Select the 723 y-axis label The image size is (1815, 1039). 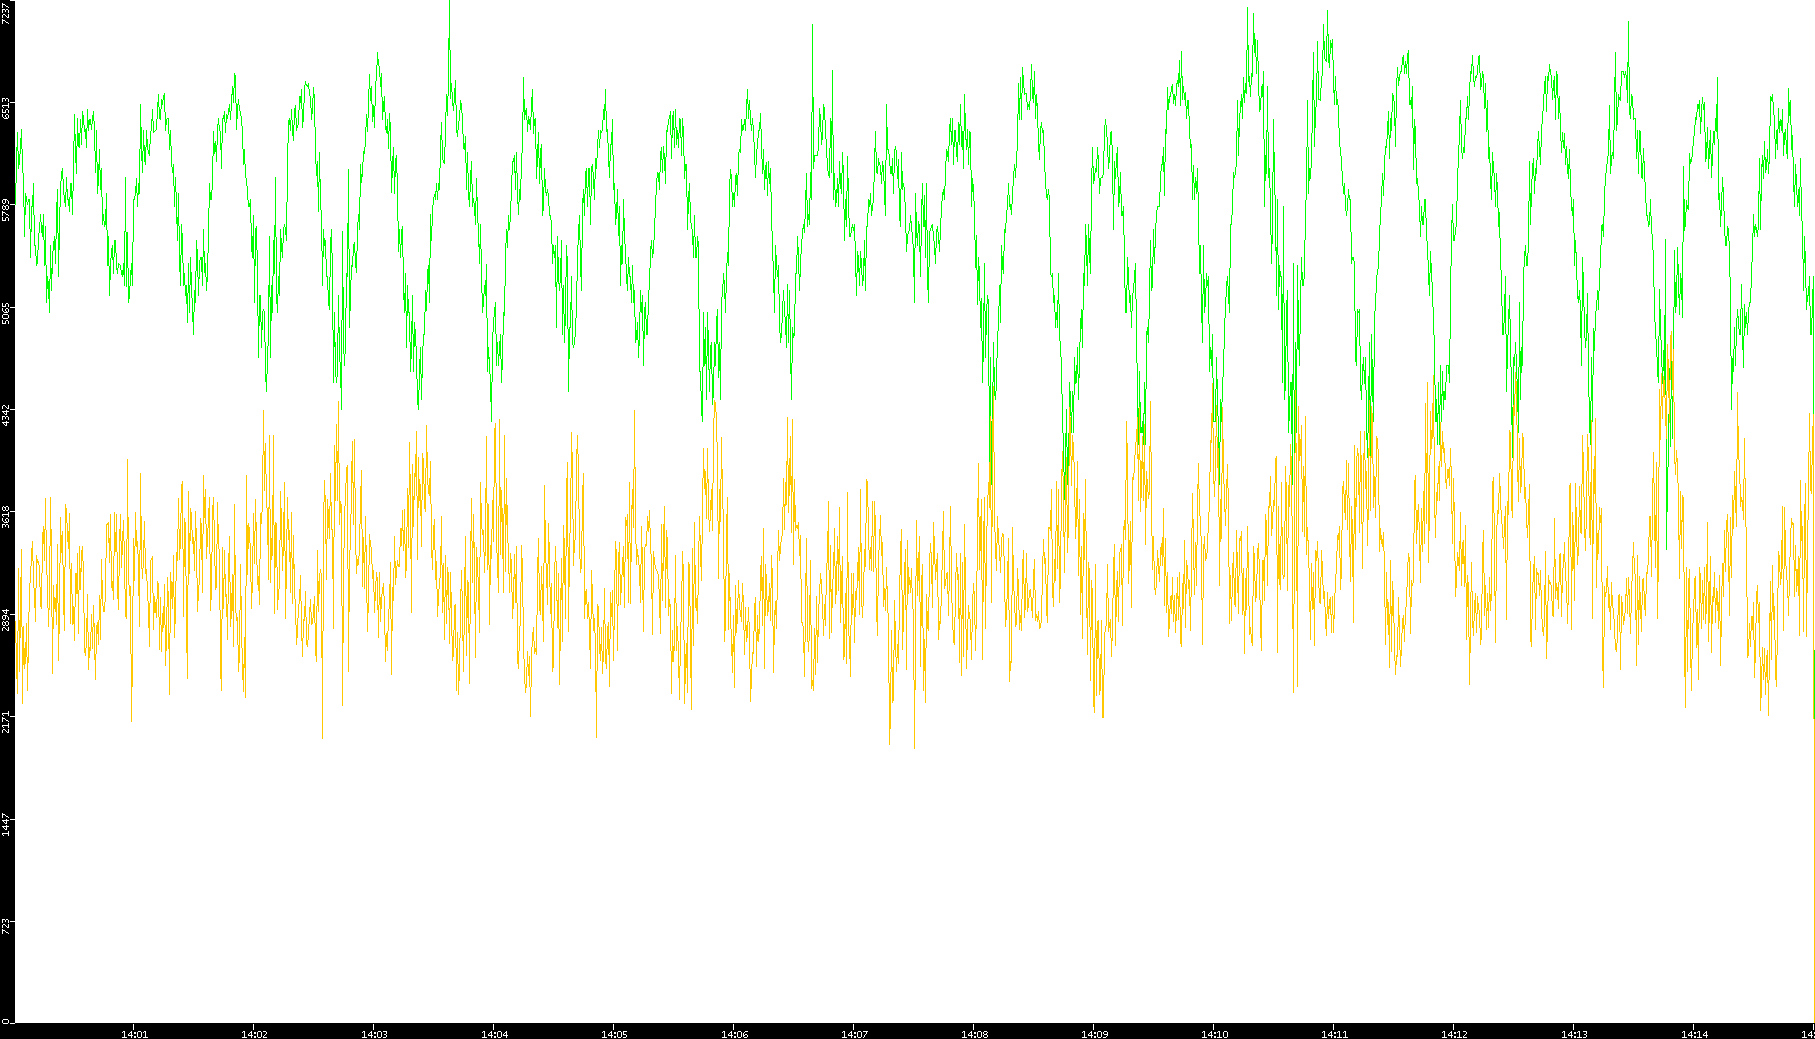[7, 925]
